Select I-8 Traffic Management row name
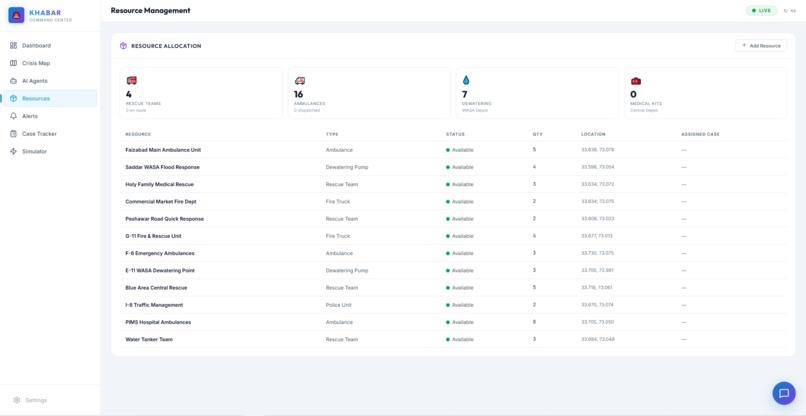 click(x=154, y=305)
